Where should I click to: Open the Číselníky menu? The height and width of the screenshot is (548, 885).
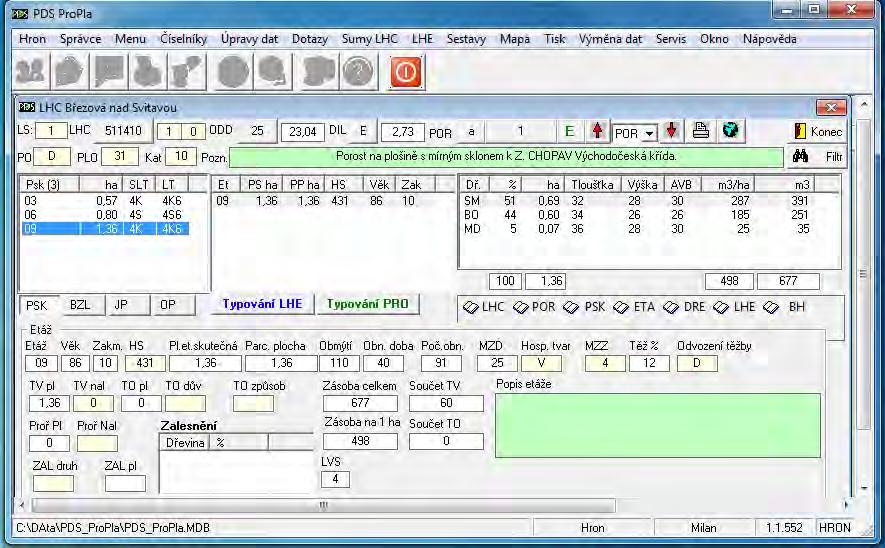pyautogui.click(x=183, y=39)
